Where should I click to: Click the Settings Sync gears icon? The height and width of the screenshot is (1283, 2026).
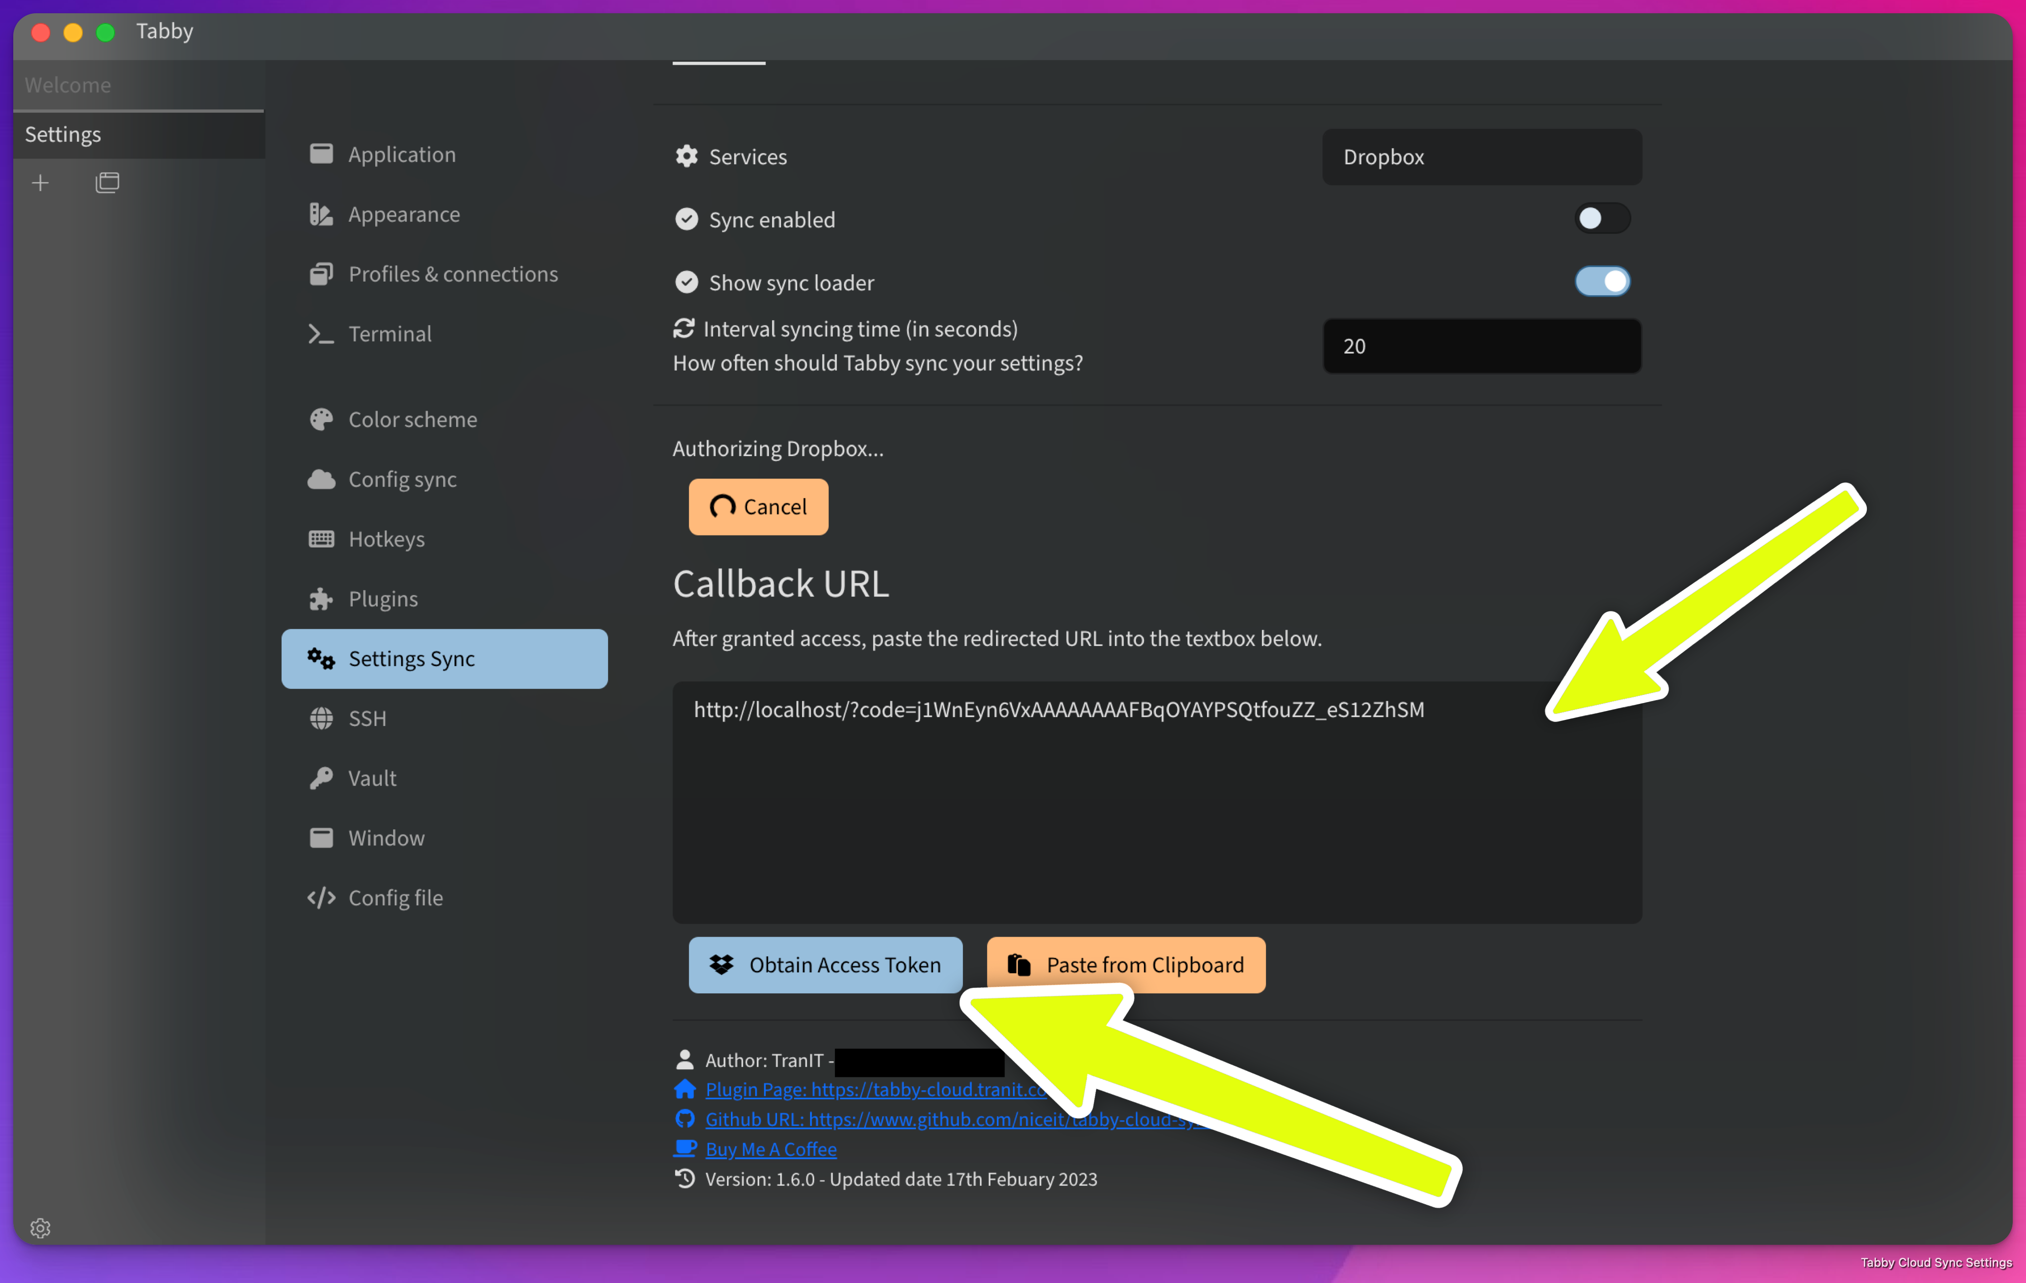[x=321, y=658]
